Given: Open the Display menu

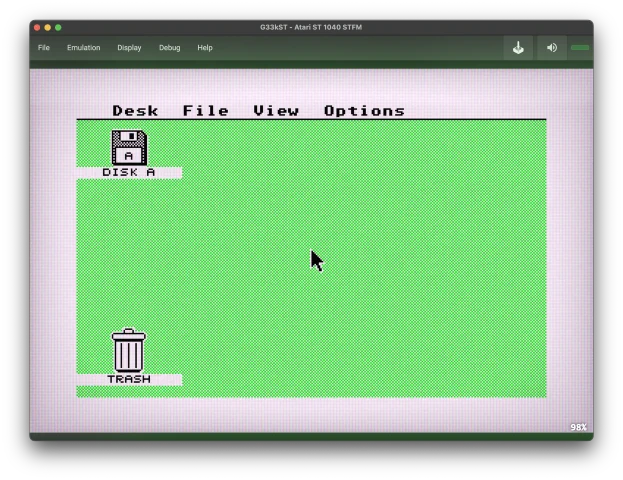Looking at the screenshot, I should (129, 48).
